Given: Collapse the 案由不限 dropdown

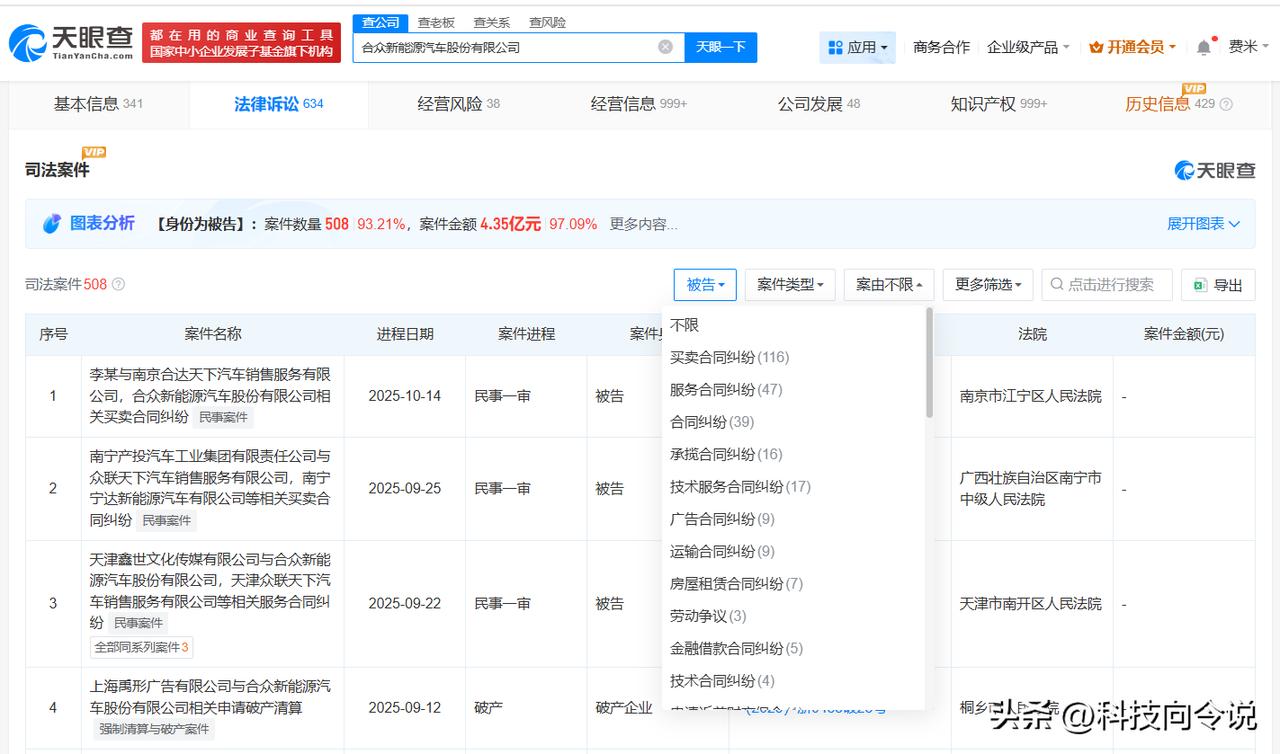Looking at the screenshot, I should 889,285.
